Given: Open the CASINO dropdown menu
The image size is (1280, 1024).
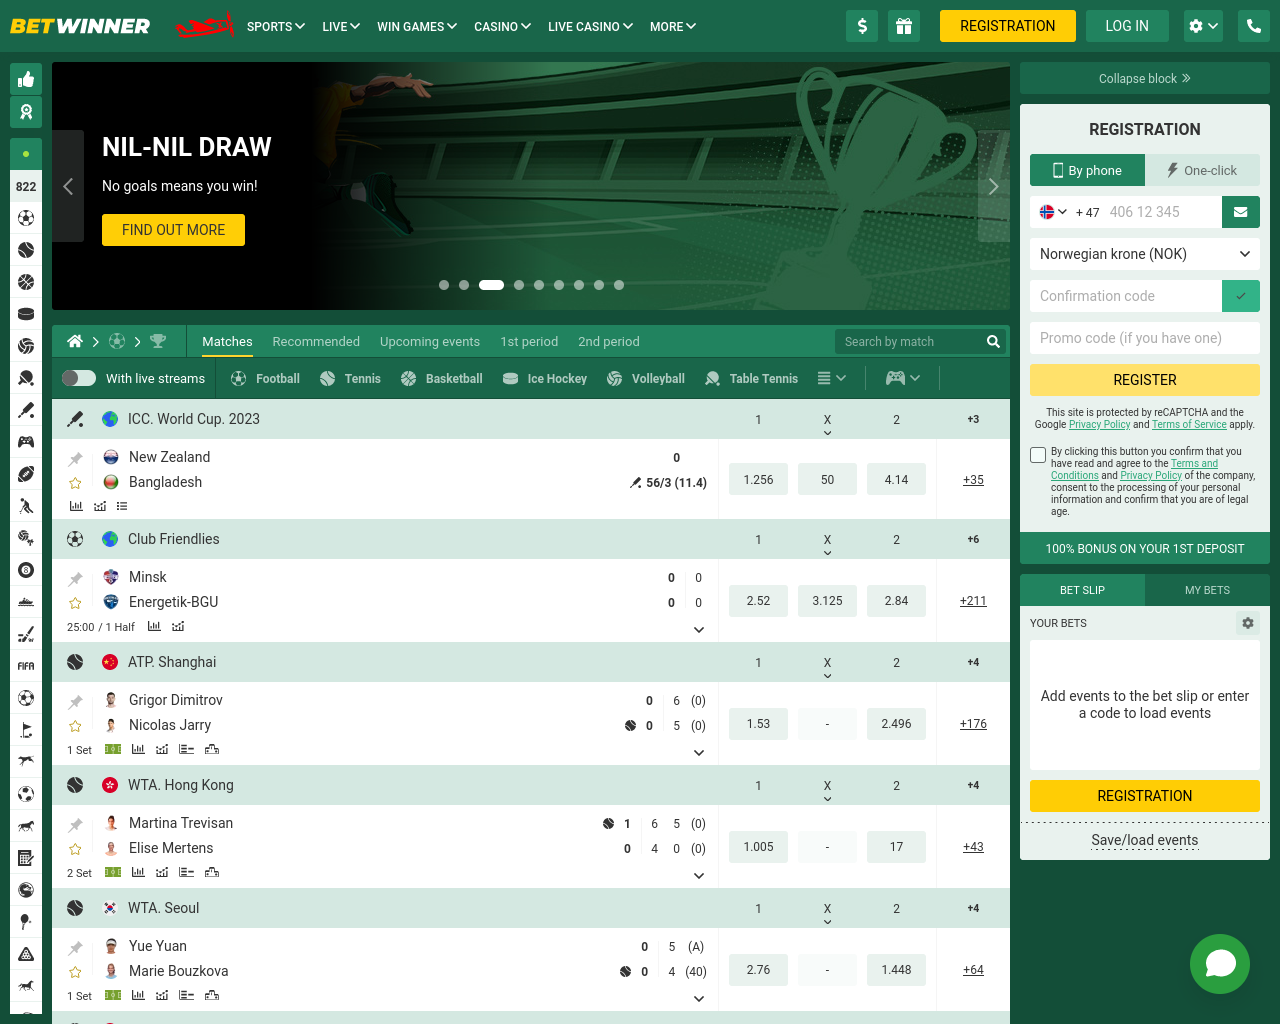Looking at the screenshot, I should 503,26.
